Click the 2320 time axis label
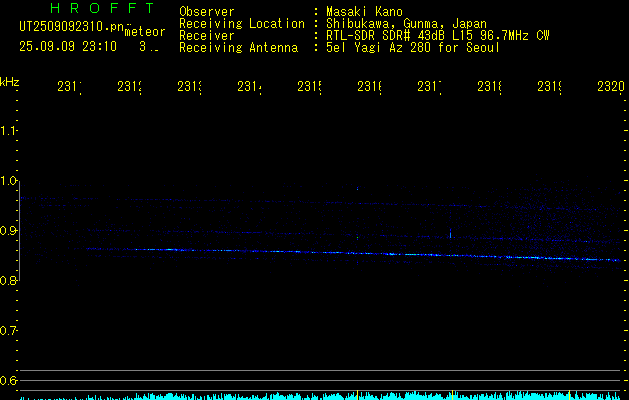 coord(611,86)
